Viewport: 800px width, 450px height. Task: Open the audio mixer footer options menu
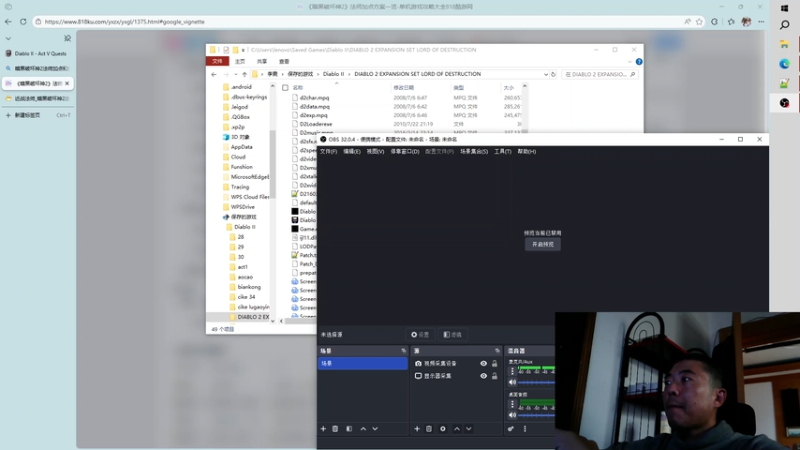point(524,429)
